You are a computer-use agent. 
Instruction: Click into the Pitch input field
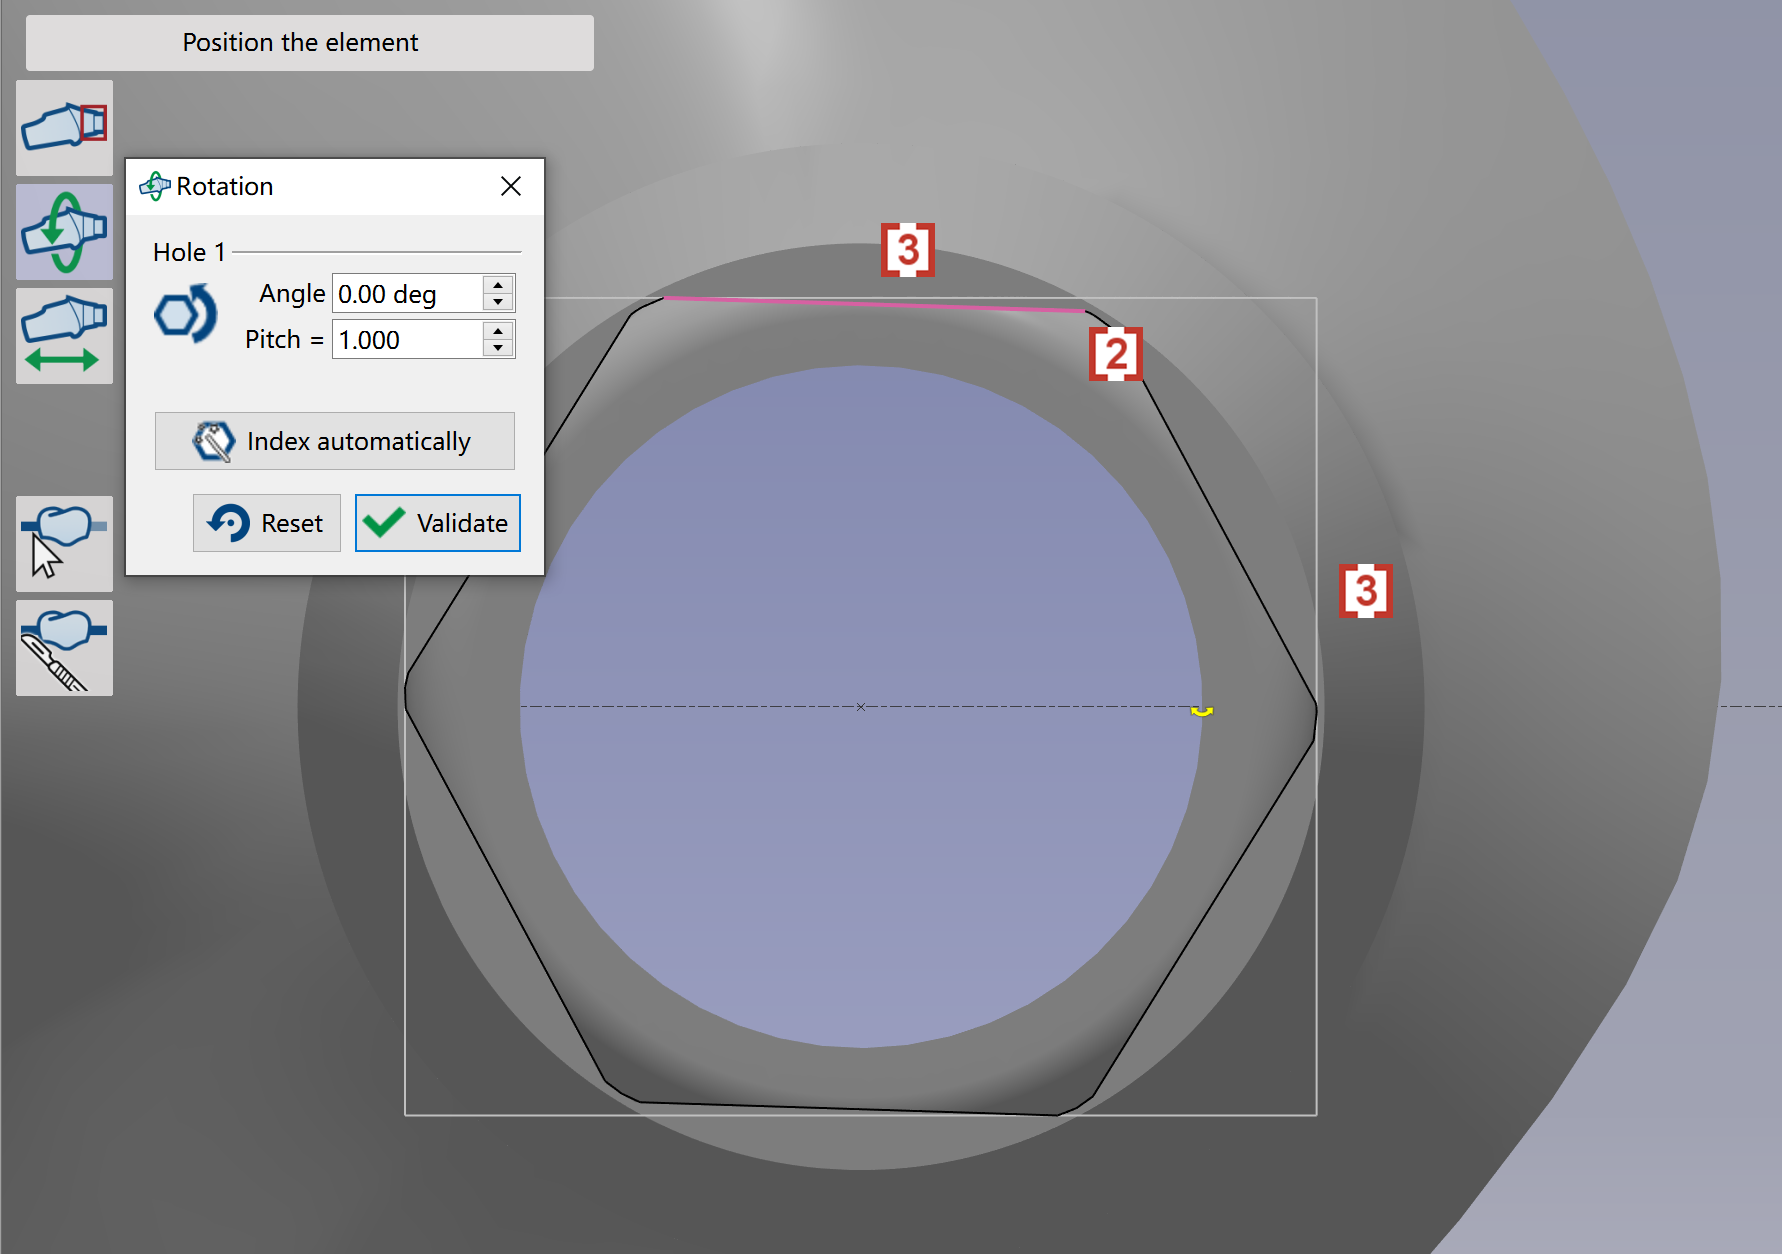pos(408,340)
